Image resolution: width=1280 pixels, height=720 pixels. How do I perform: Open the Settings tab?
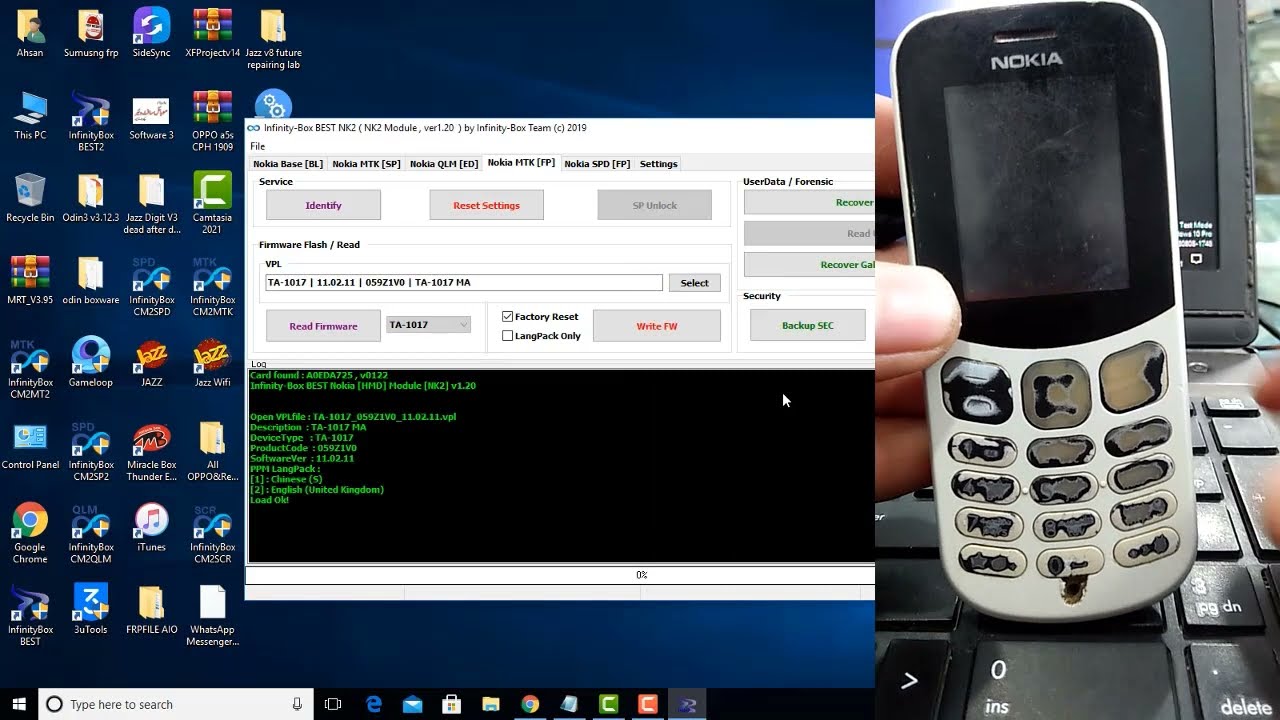click(658, 164)
